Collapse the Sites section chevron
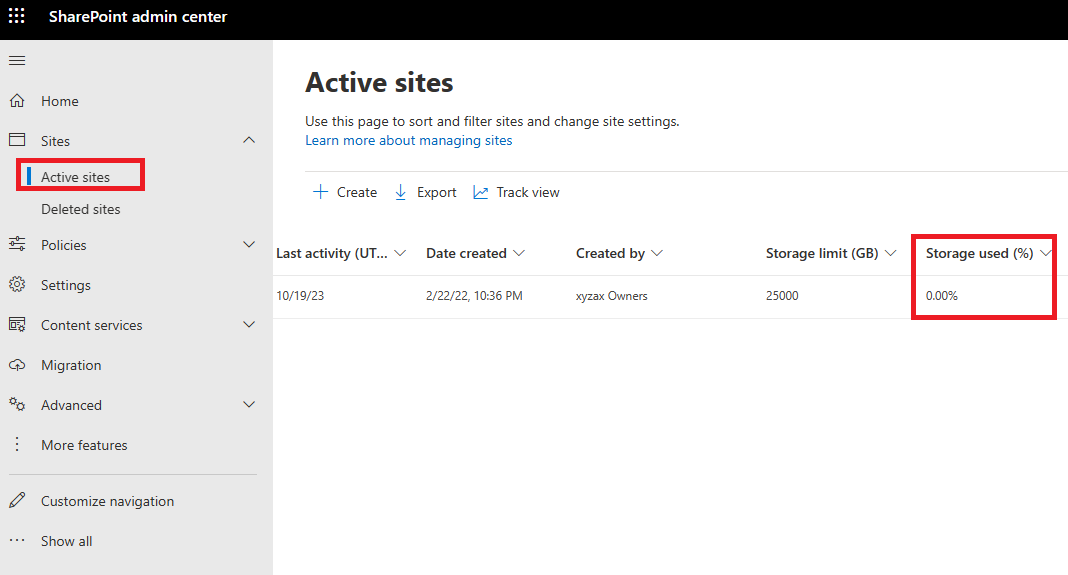 pyautogui.click(x=249, y=140)
